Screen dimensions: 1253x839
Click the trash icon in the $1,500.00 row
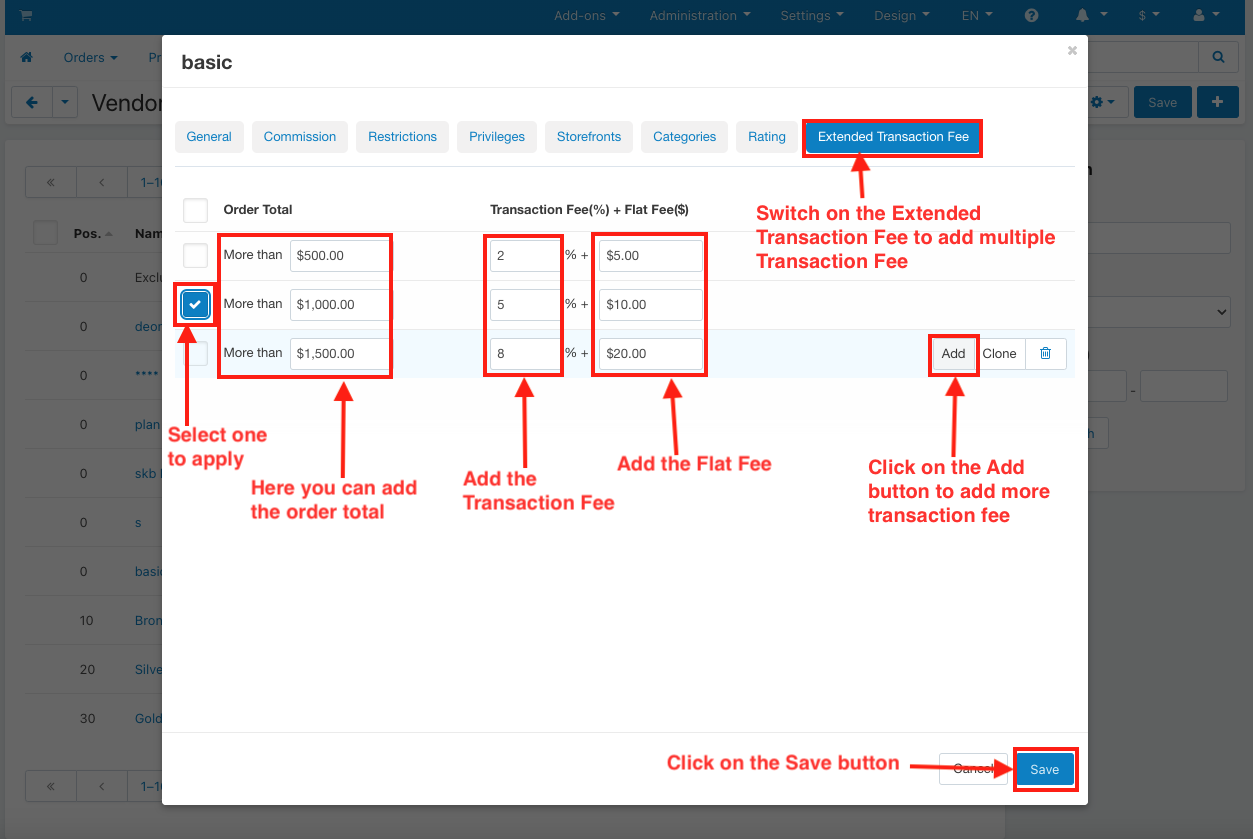pos(1045,353)
